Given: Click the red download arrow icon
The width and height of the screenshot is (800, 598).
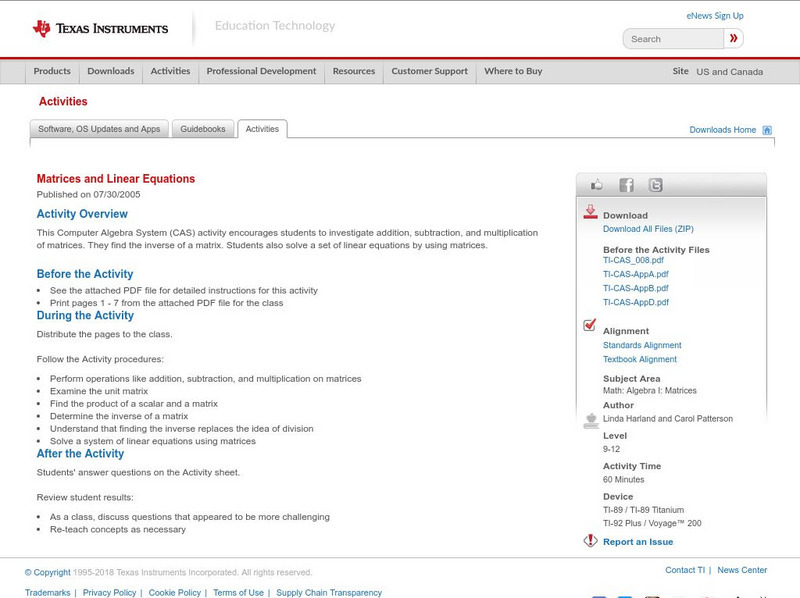Looking at the screenshot, I should point(590,212).
